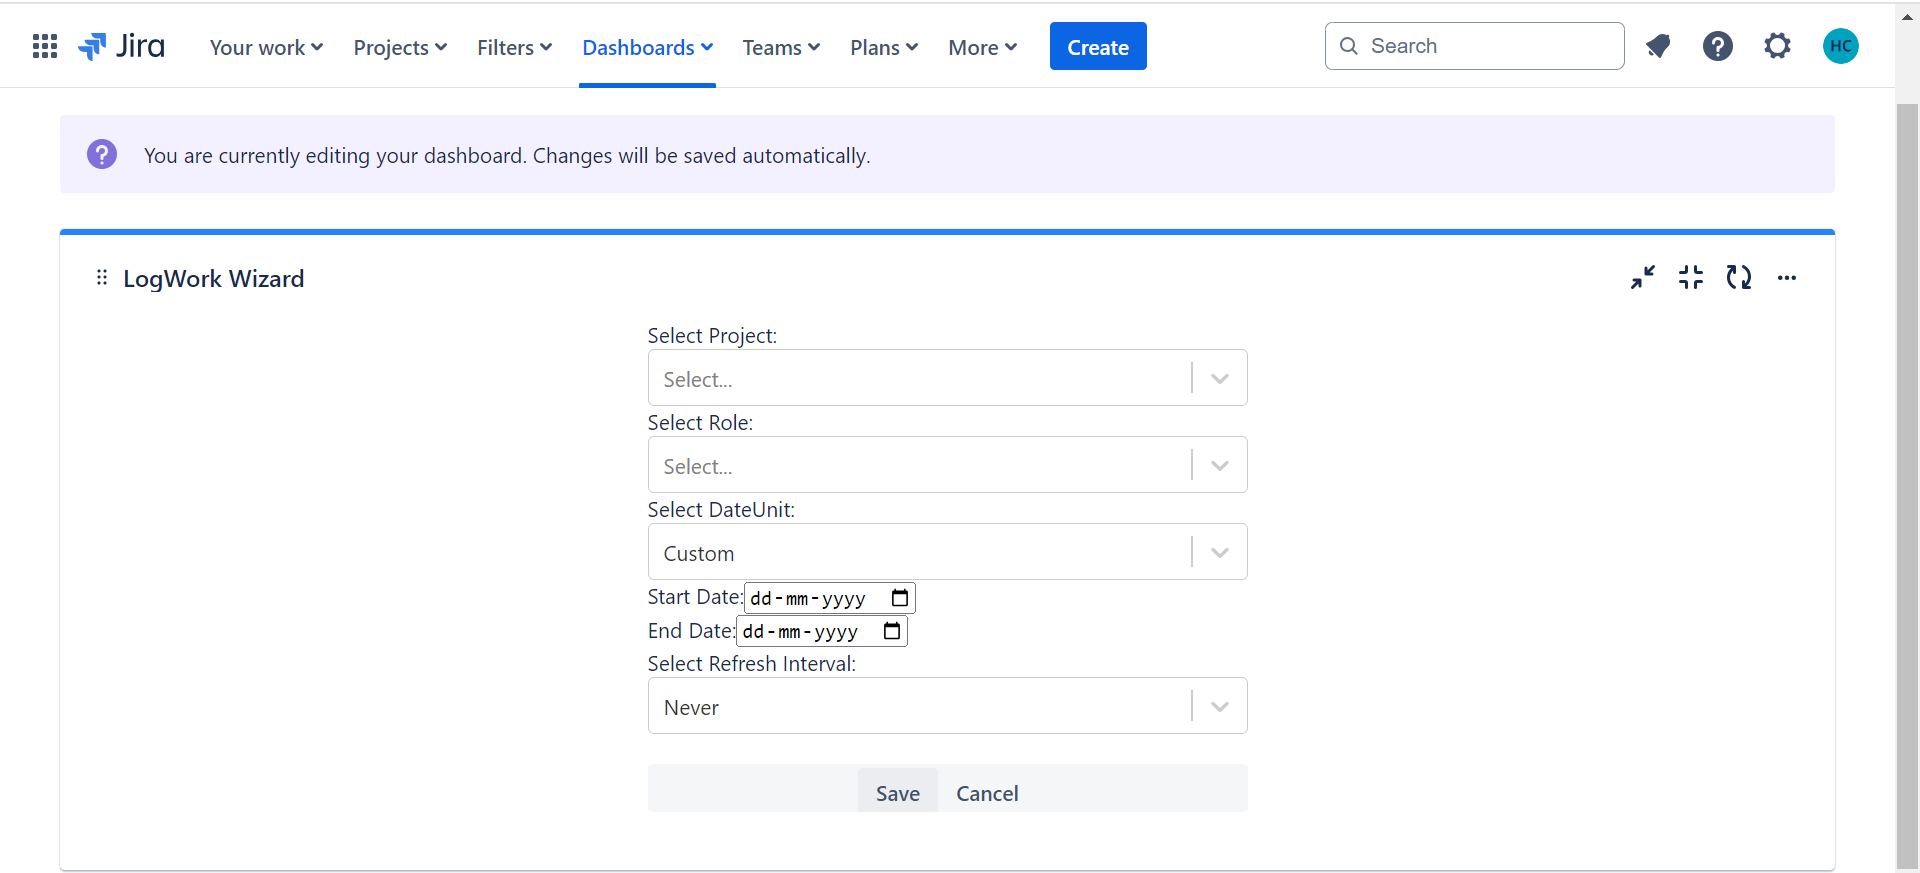Click the Save button

(x=897, y=793)
